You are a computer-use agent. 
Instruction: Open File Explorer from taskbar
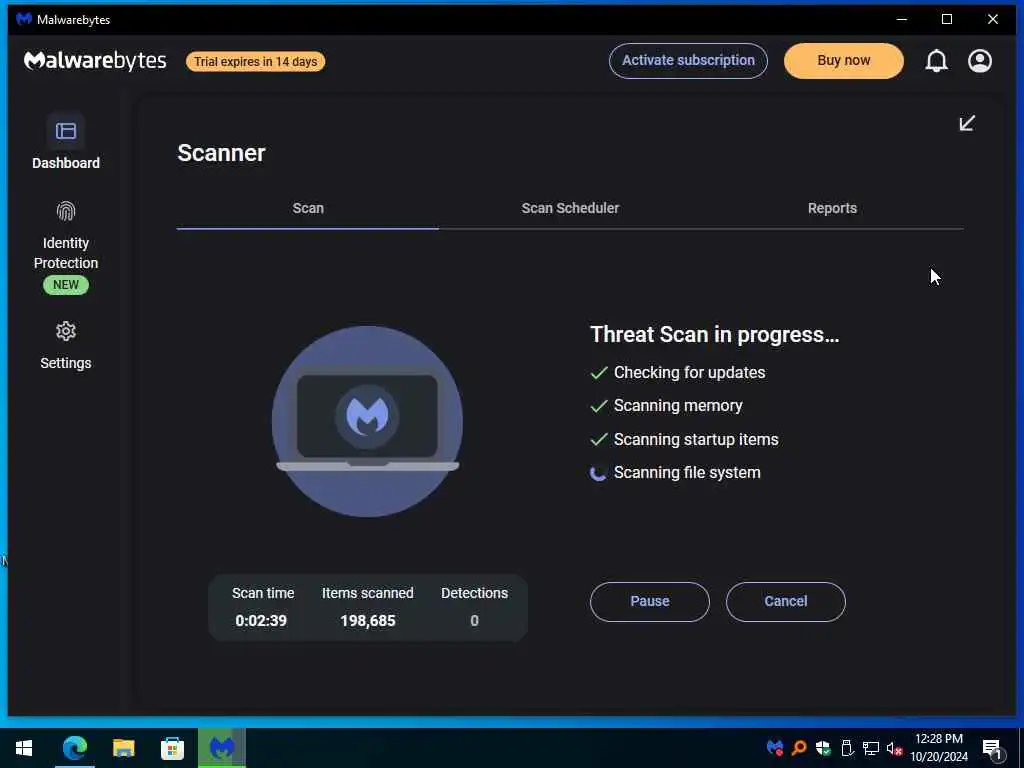click(x=123, y=748)
